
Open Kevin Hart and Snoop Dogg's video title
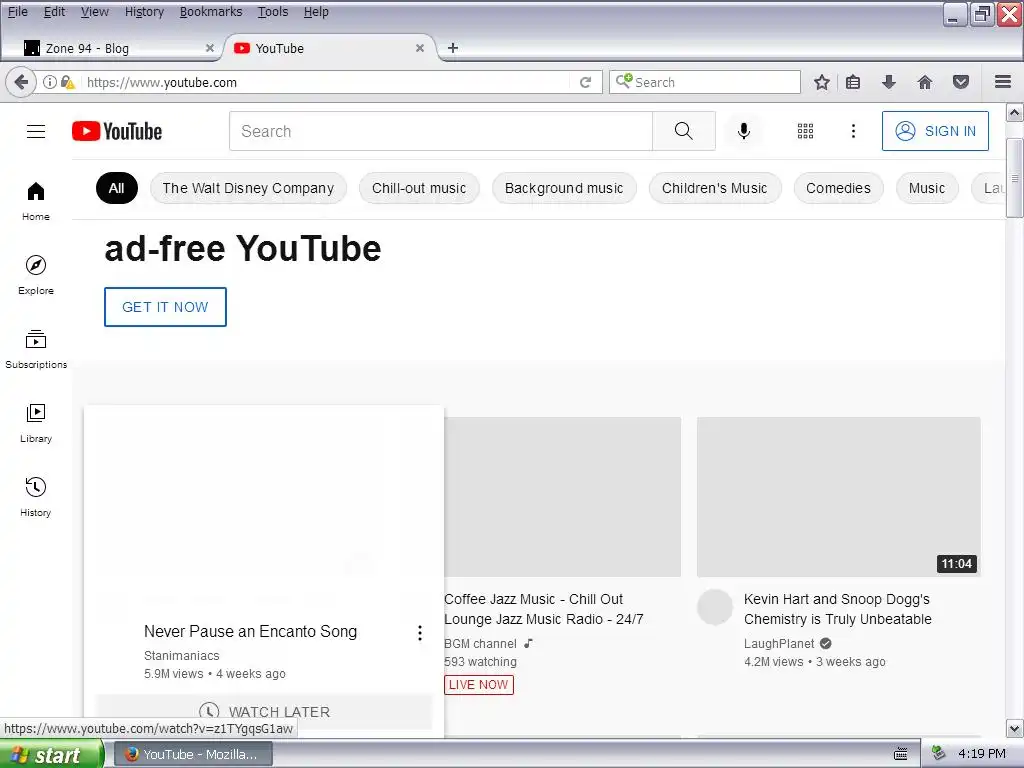tap(838, 609)
